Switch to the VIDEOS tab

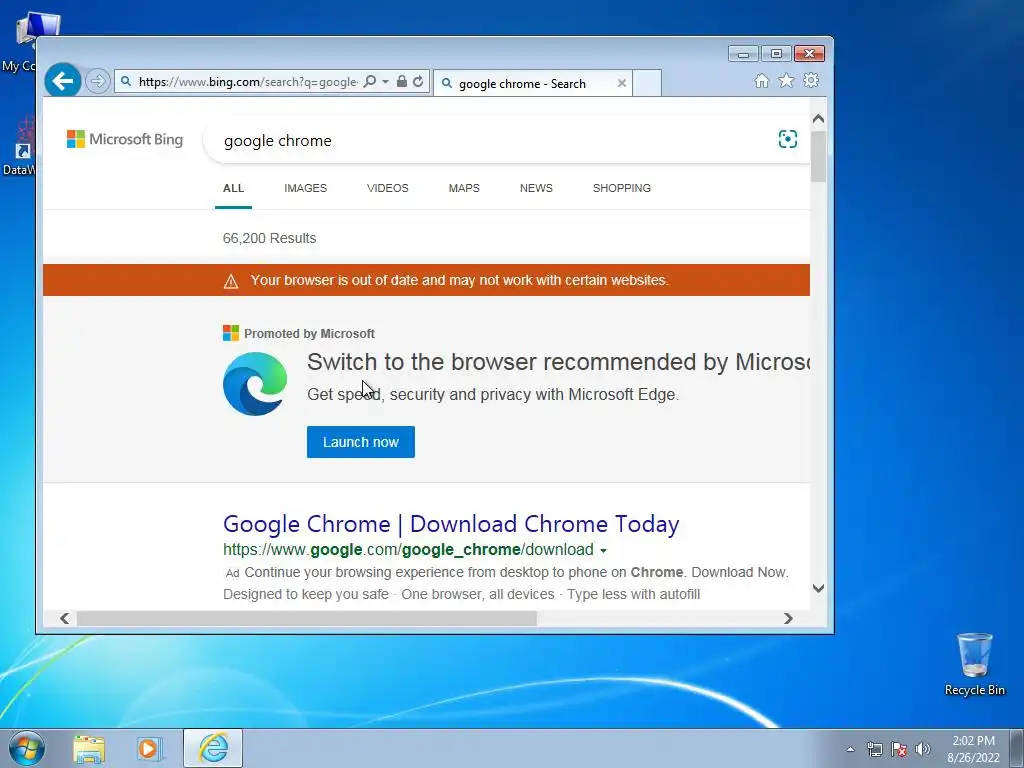[387, 188]
